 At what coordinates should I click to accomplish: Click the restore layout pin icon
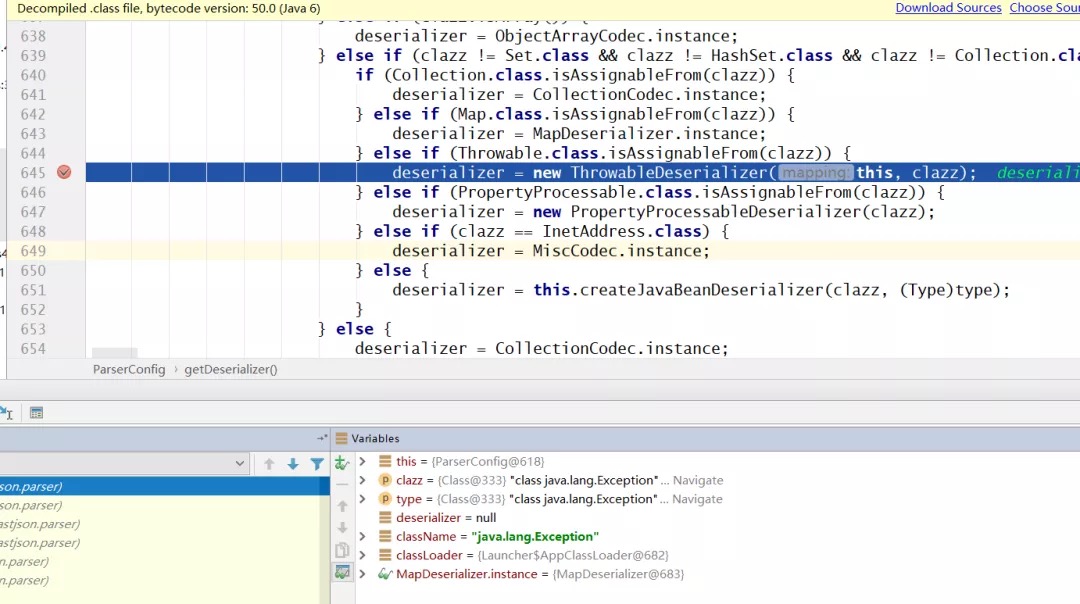[322, 438]
